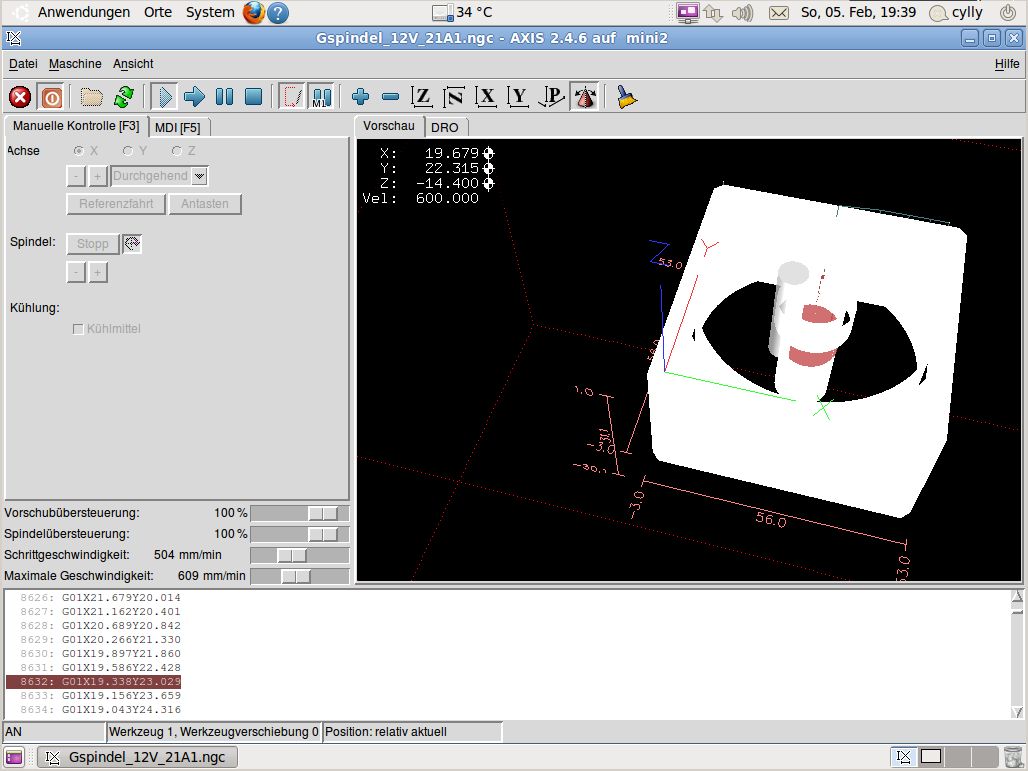
Task: Open the Maschine menu
Action: pyautogui.click(x=75, y=64)
